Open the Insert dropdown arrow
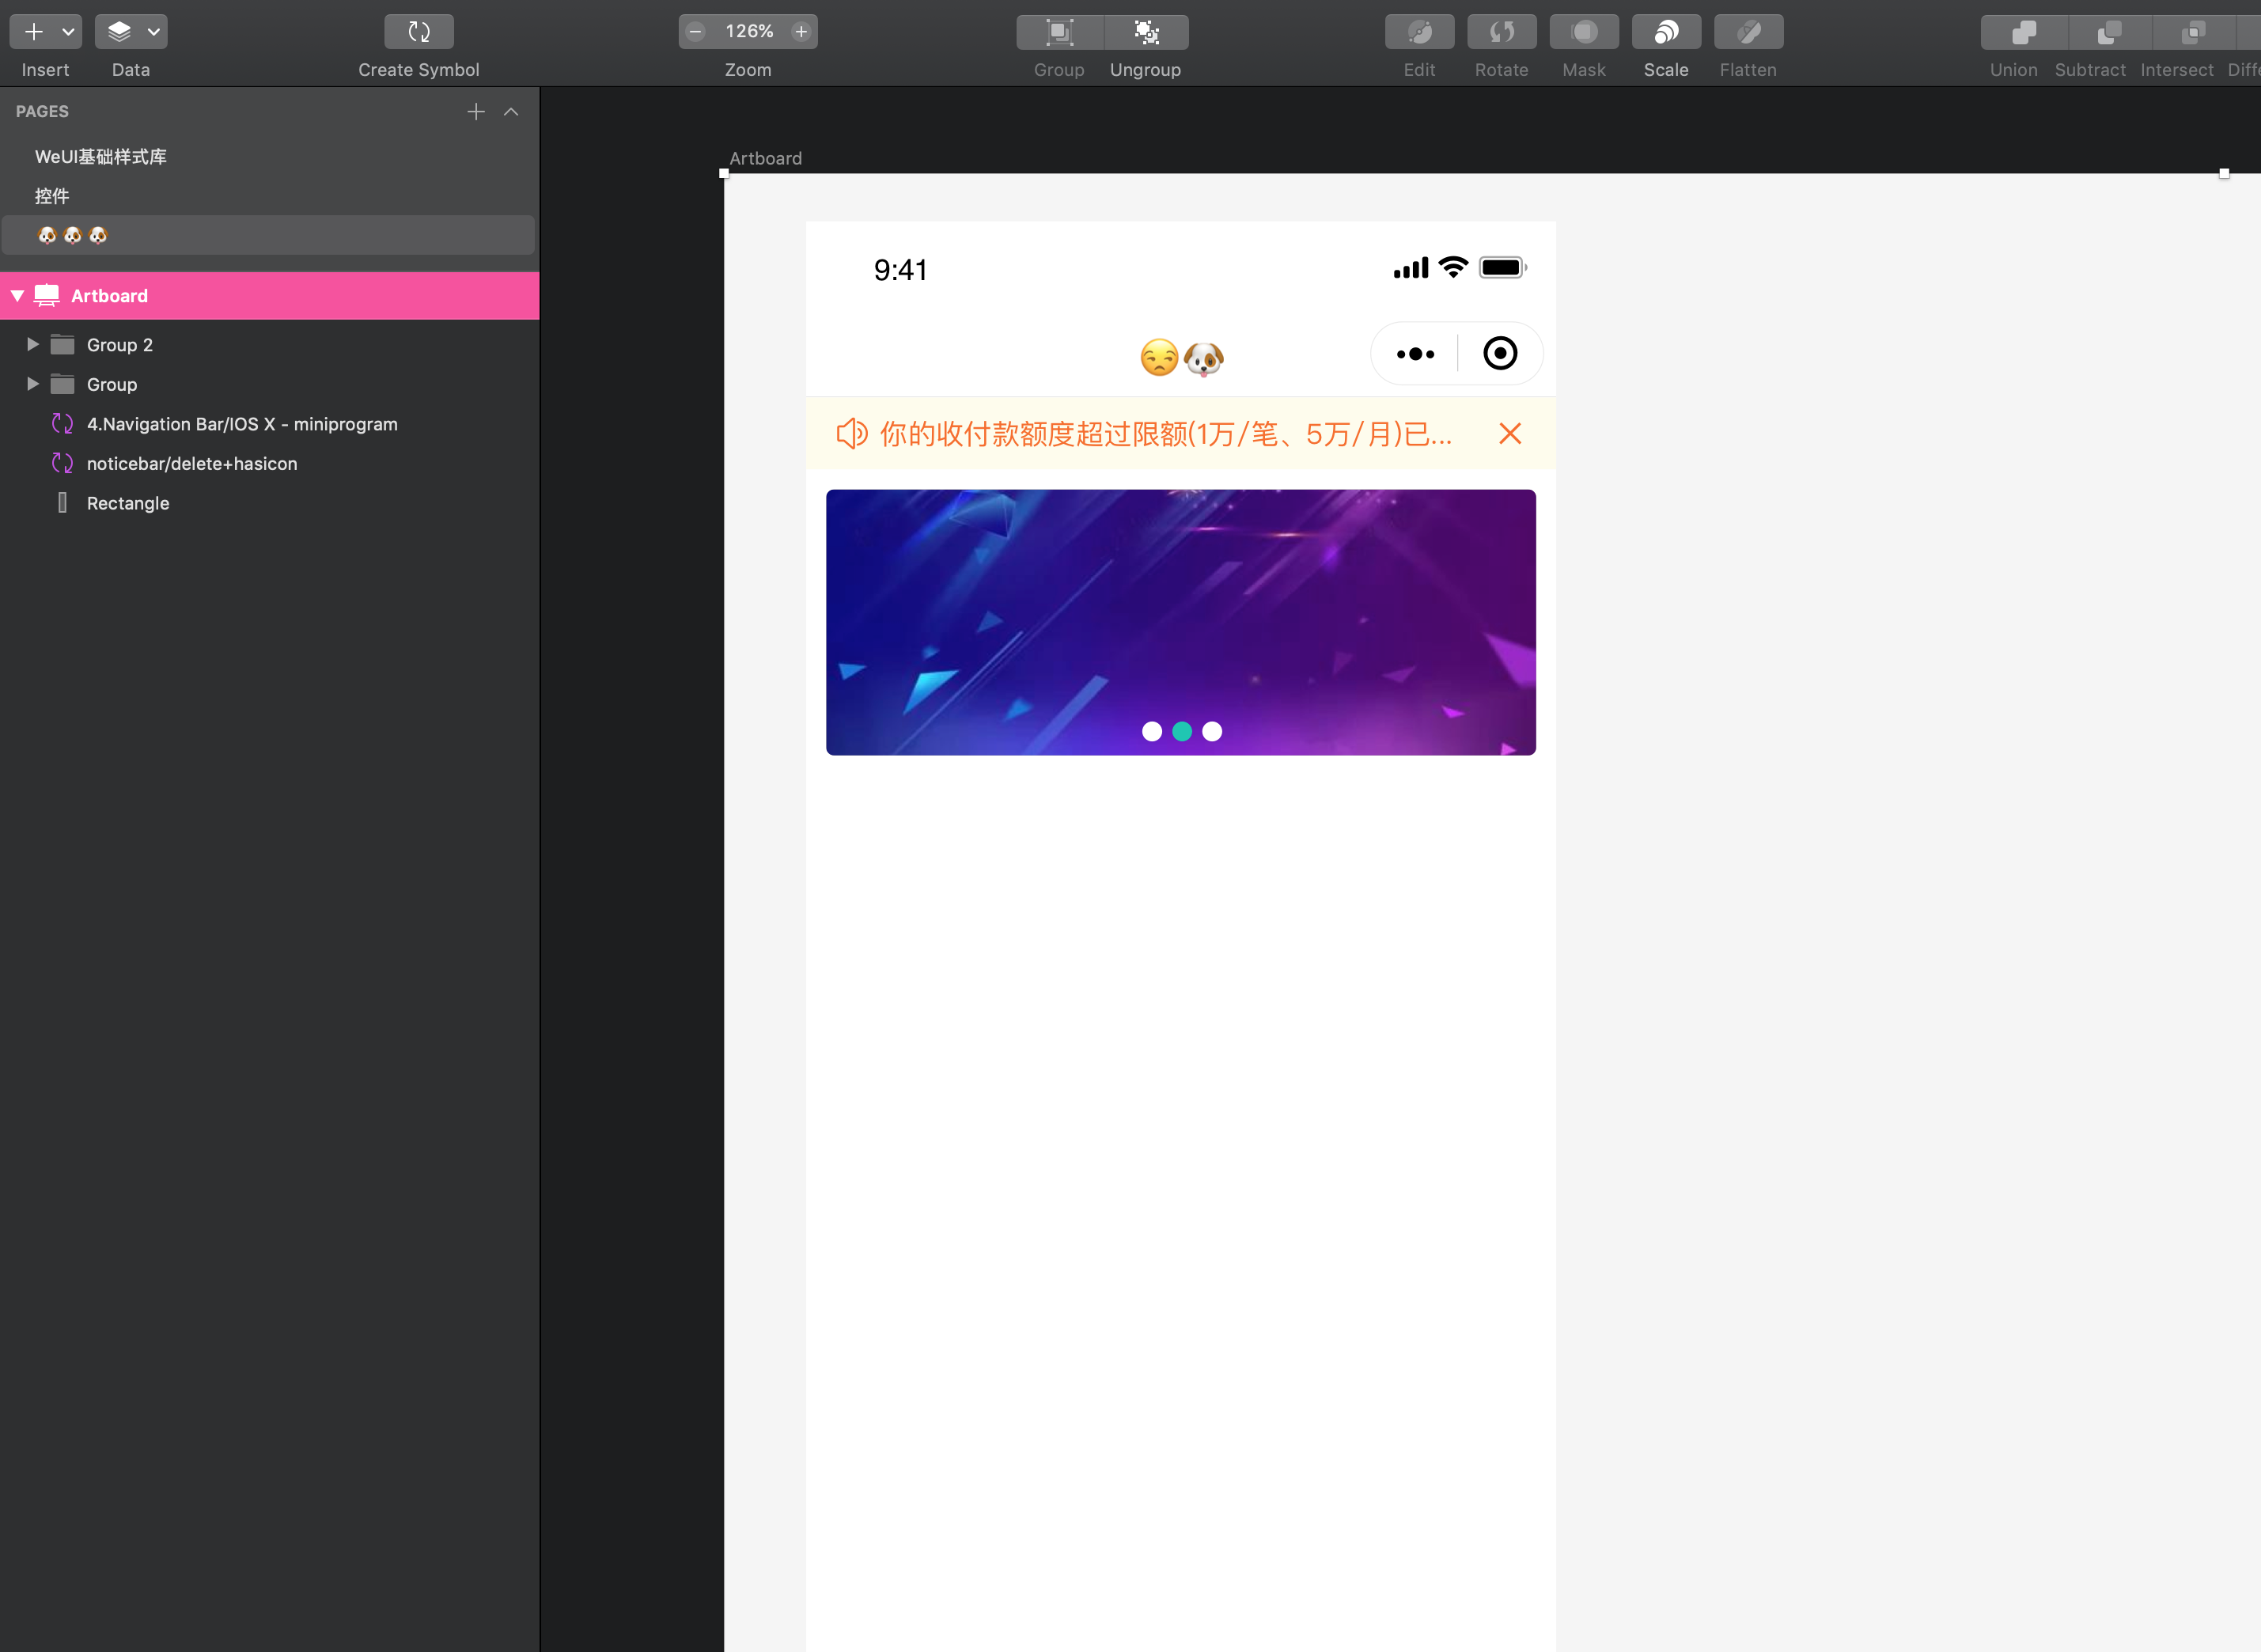The width and height of the screenshot is (2261, 1652). click(x=68, y=32)
